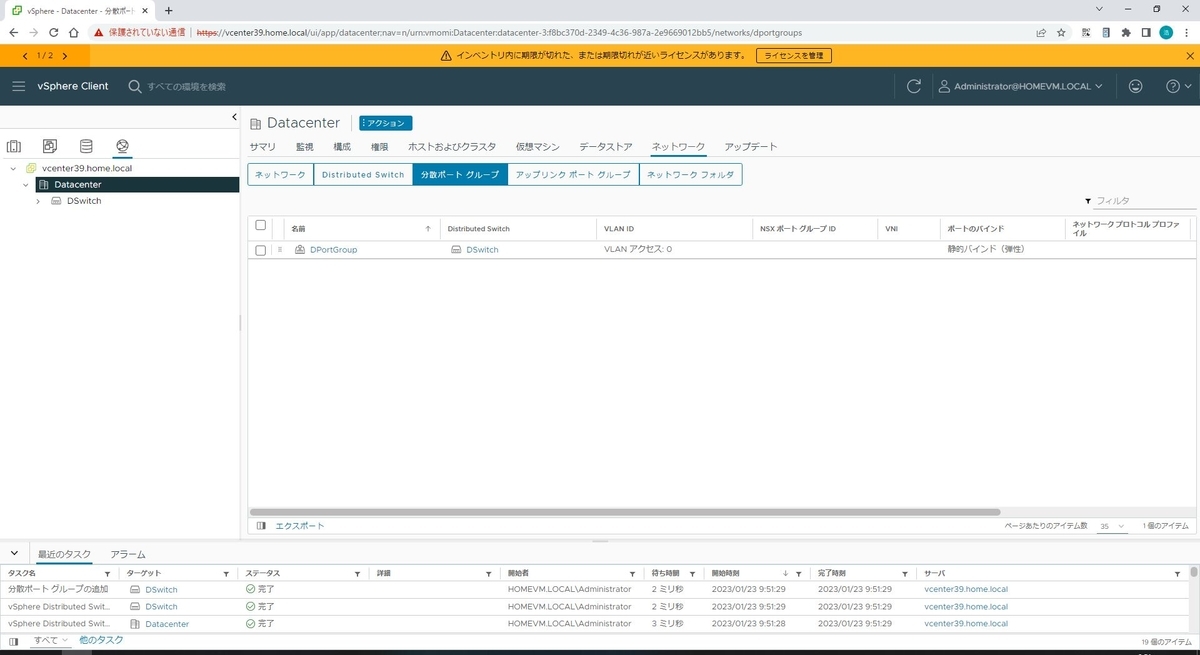Reload the browser page
1200x655 pixels.
pos(52,32)
